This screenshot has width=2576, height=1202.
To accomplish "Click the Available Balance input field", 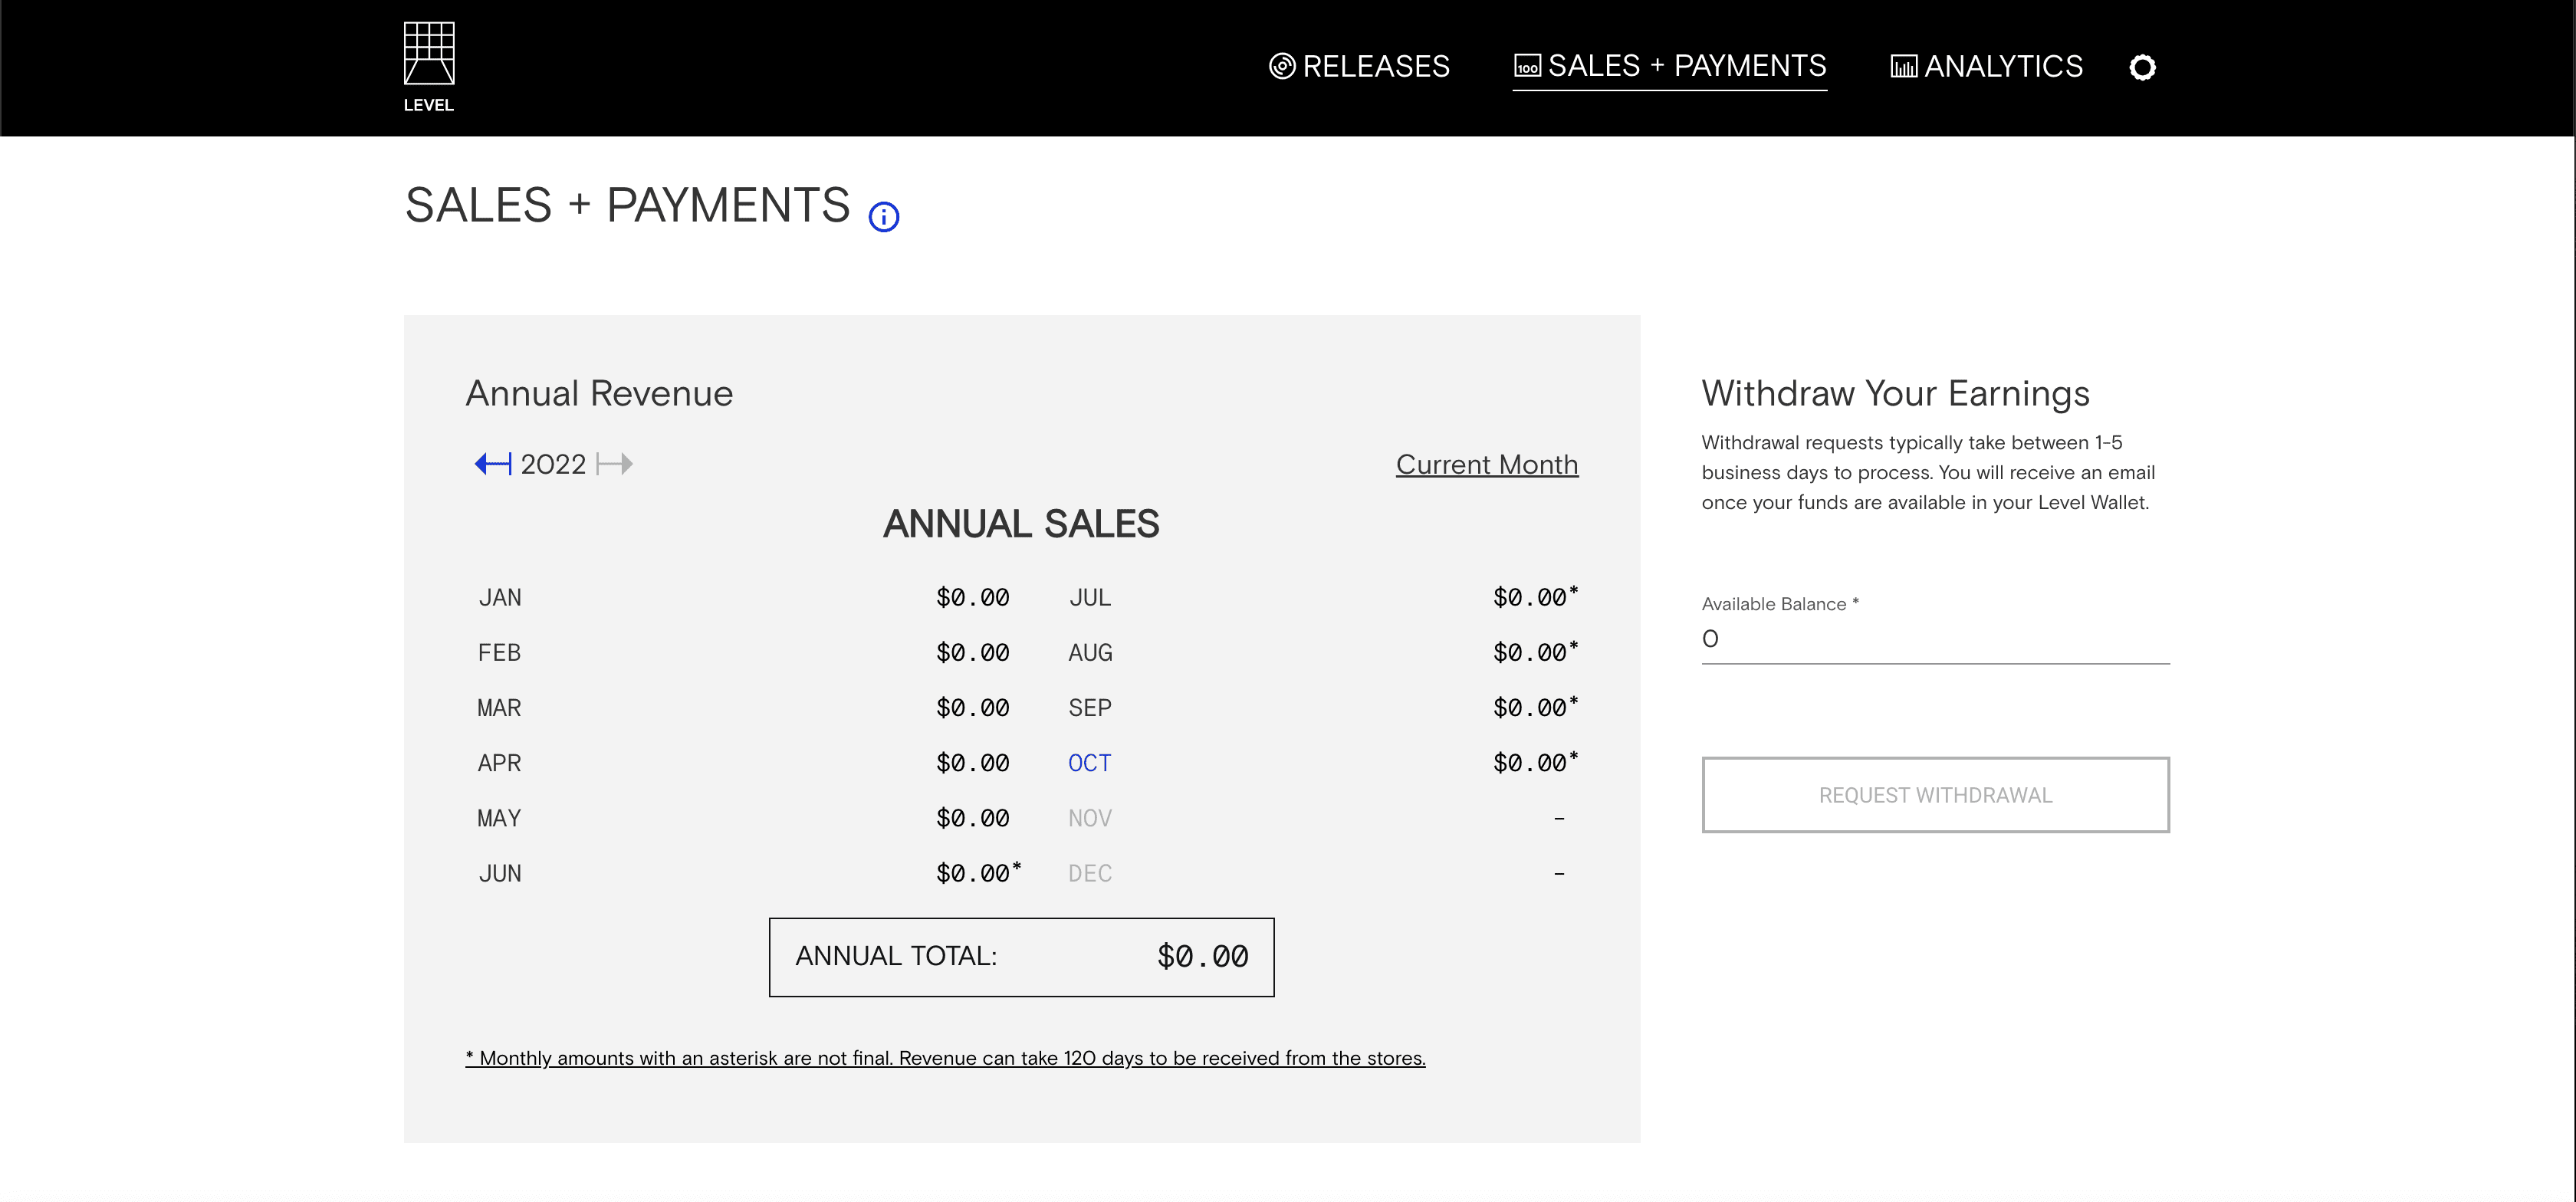I will pyautogui.click(x=1934, y=640).
